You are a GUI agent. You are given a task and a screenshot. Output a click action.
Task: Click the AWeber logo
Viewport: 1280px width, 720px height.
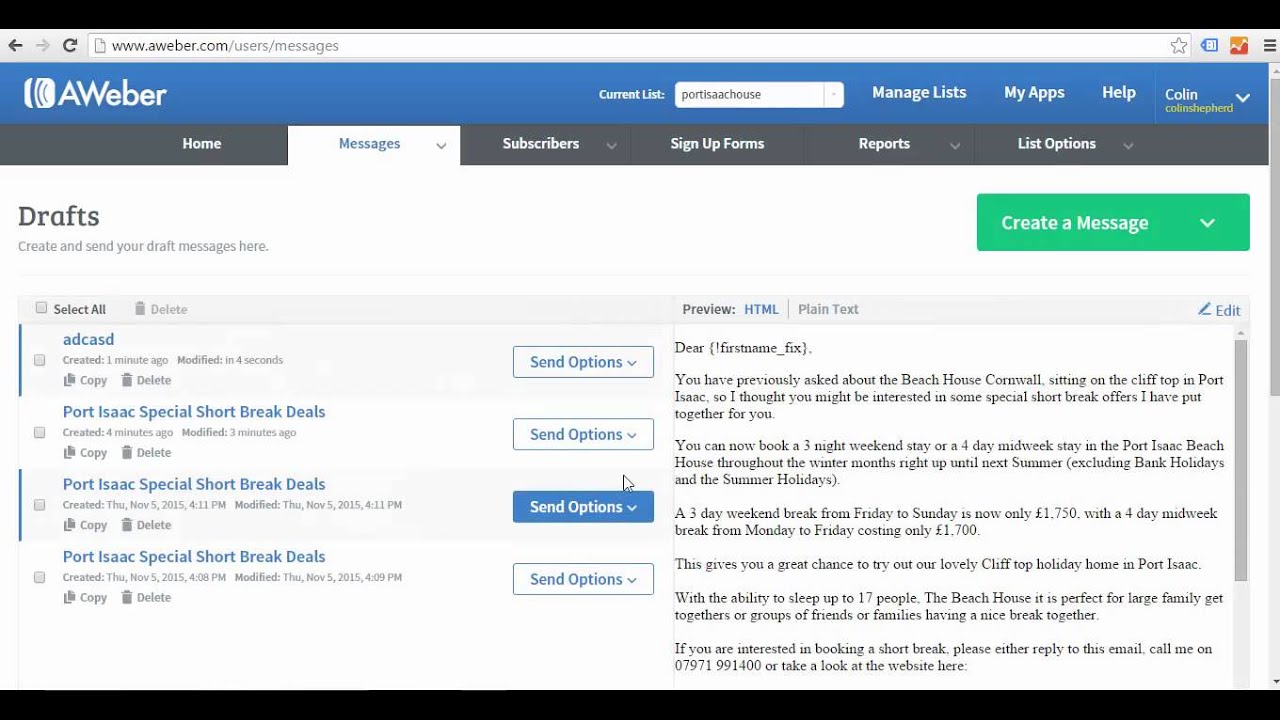[96, 93]
